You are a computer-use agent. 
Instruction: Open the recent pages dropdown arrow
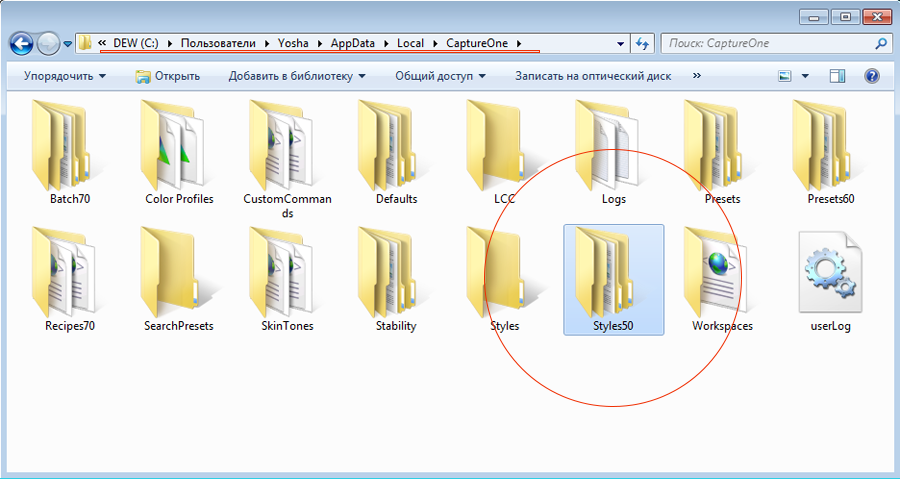coord(67,44)
